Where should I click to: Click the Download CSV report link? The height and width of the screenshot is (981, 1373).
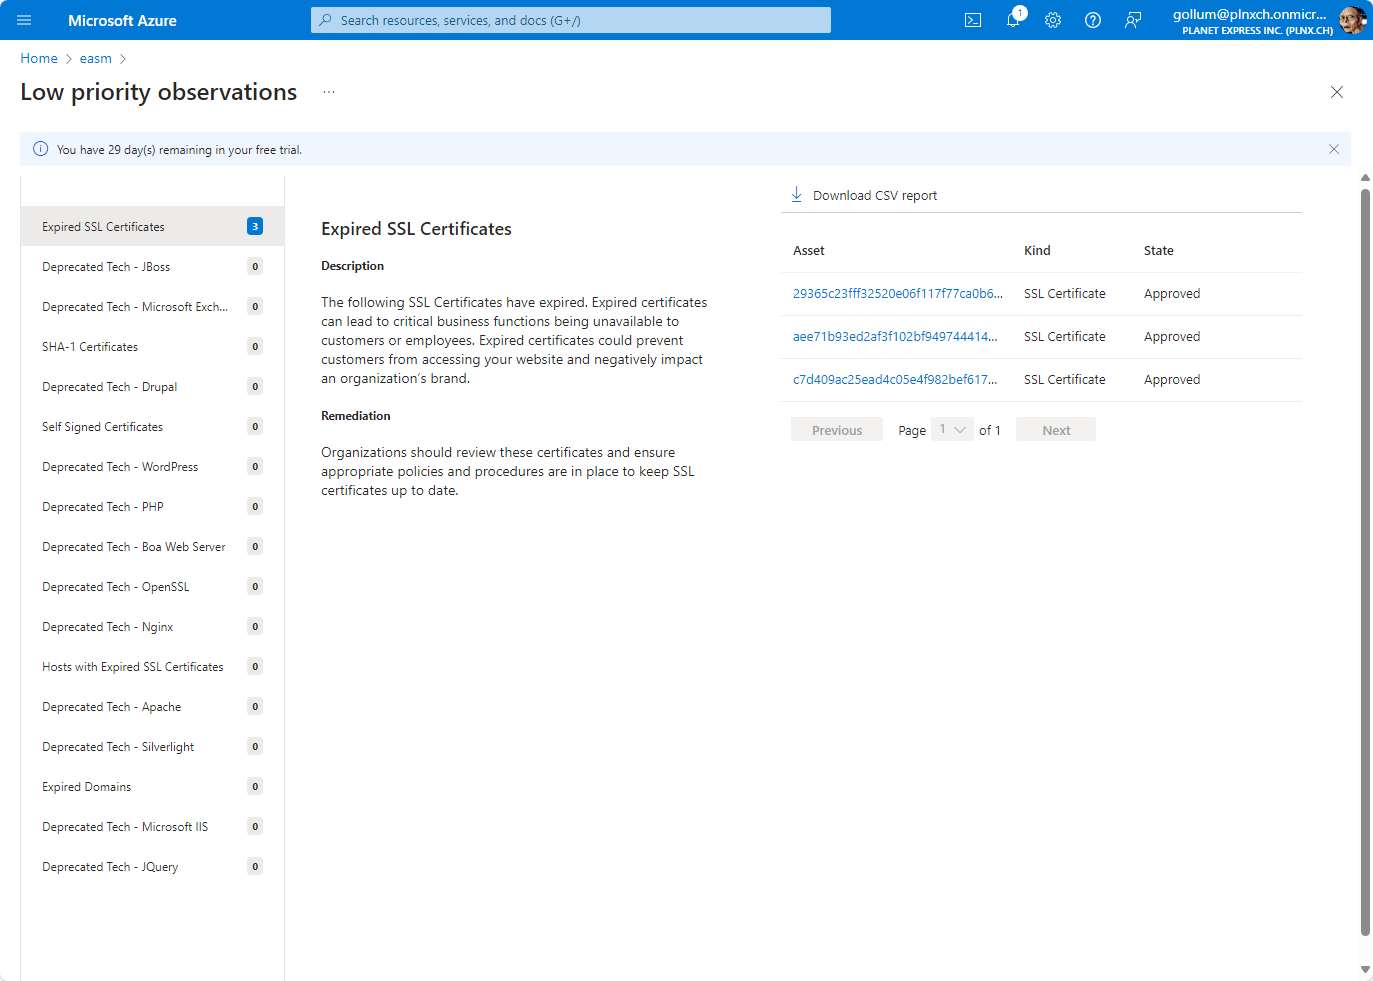[875, 194]
